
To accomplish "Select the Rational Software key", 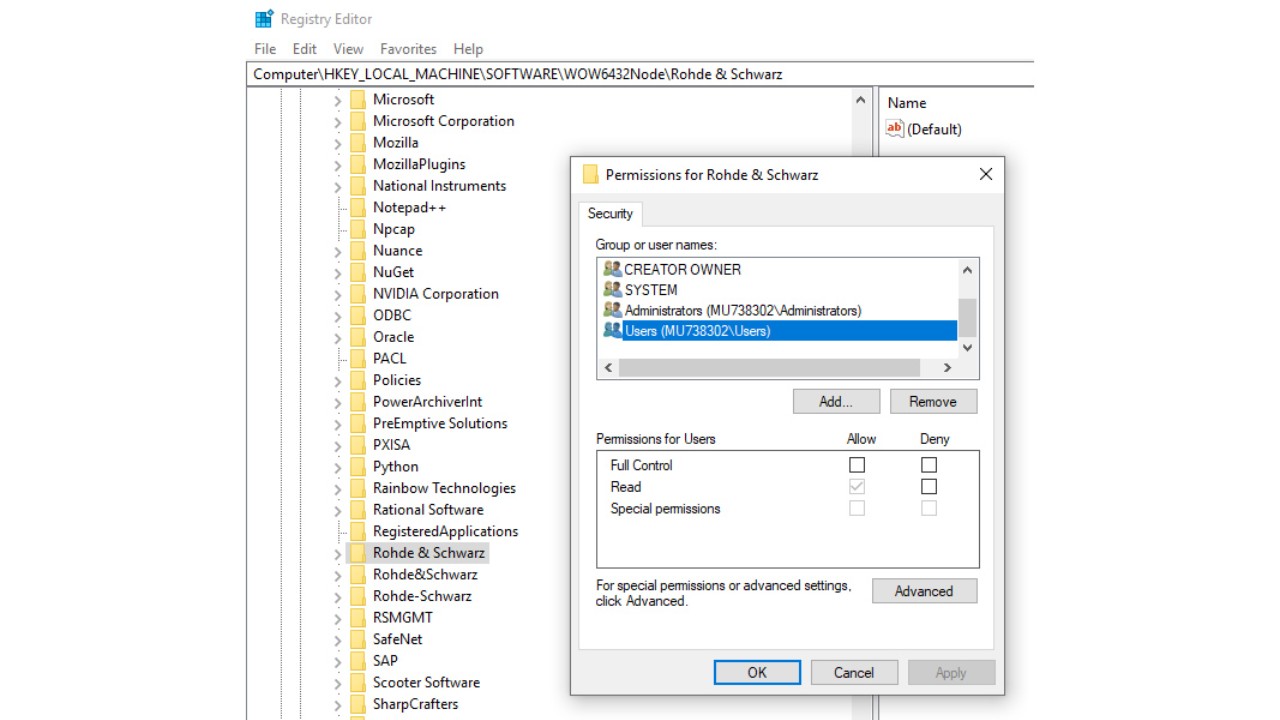I will [428, 510].
